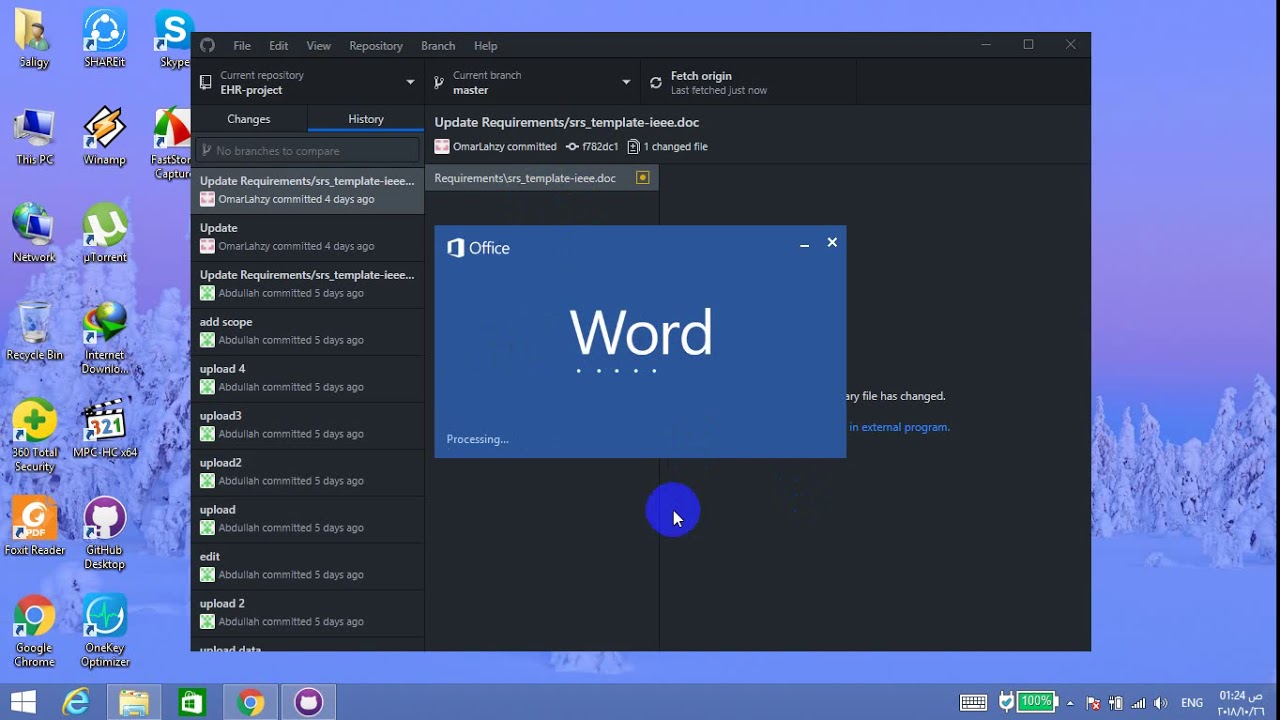Image resolution: width=1280 pixels, height=720 pixels.
Task: Expand the Current repository dropdown
Action: (x=307, y=82)
